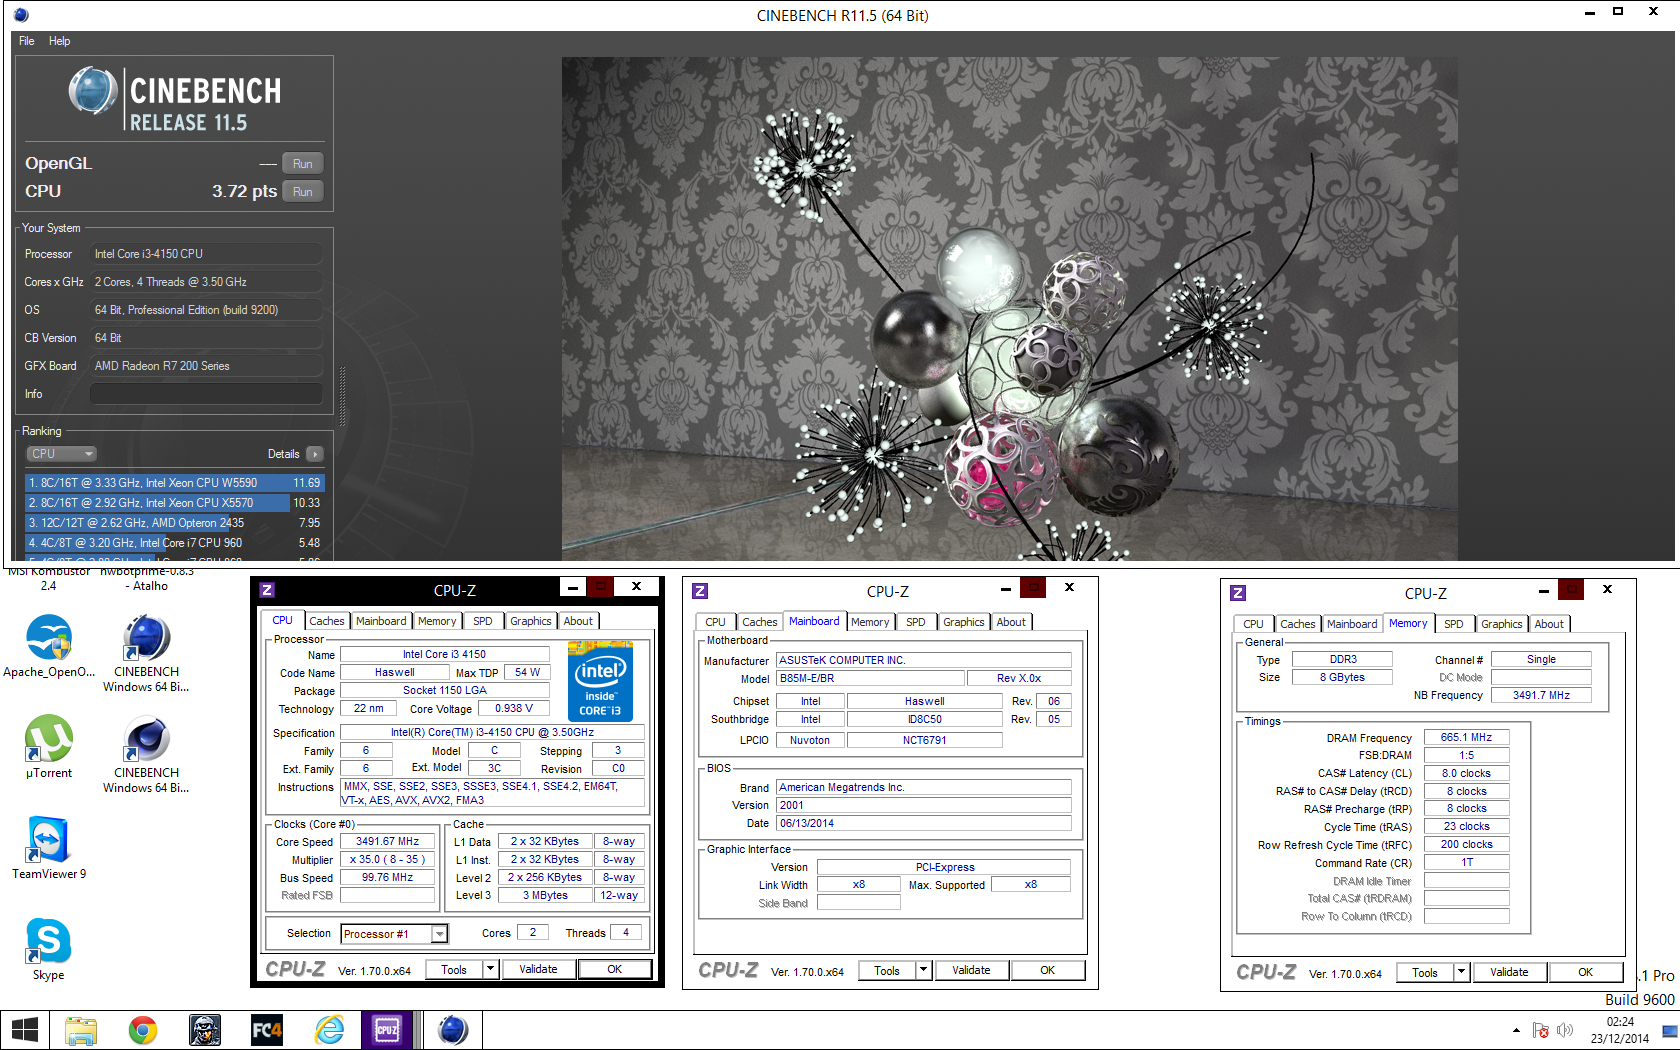This screenshot has height=1050, width=1680.
Task: Click OK in the Memory CPU-Z window
Action: (x=1586, y=972)
